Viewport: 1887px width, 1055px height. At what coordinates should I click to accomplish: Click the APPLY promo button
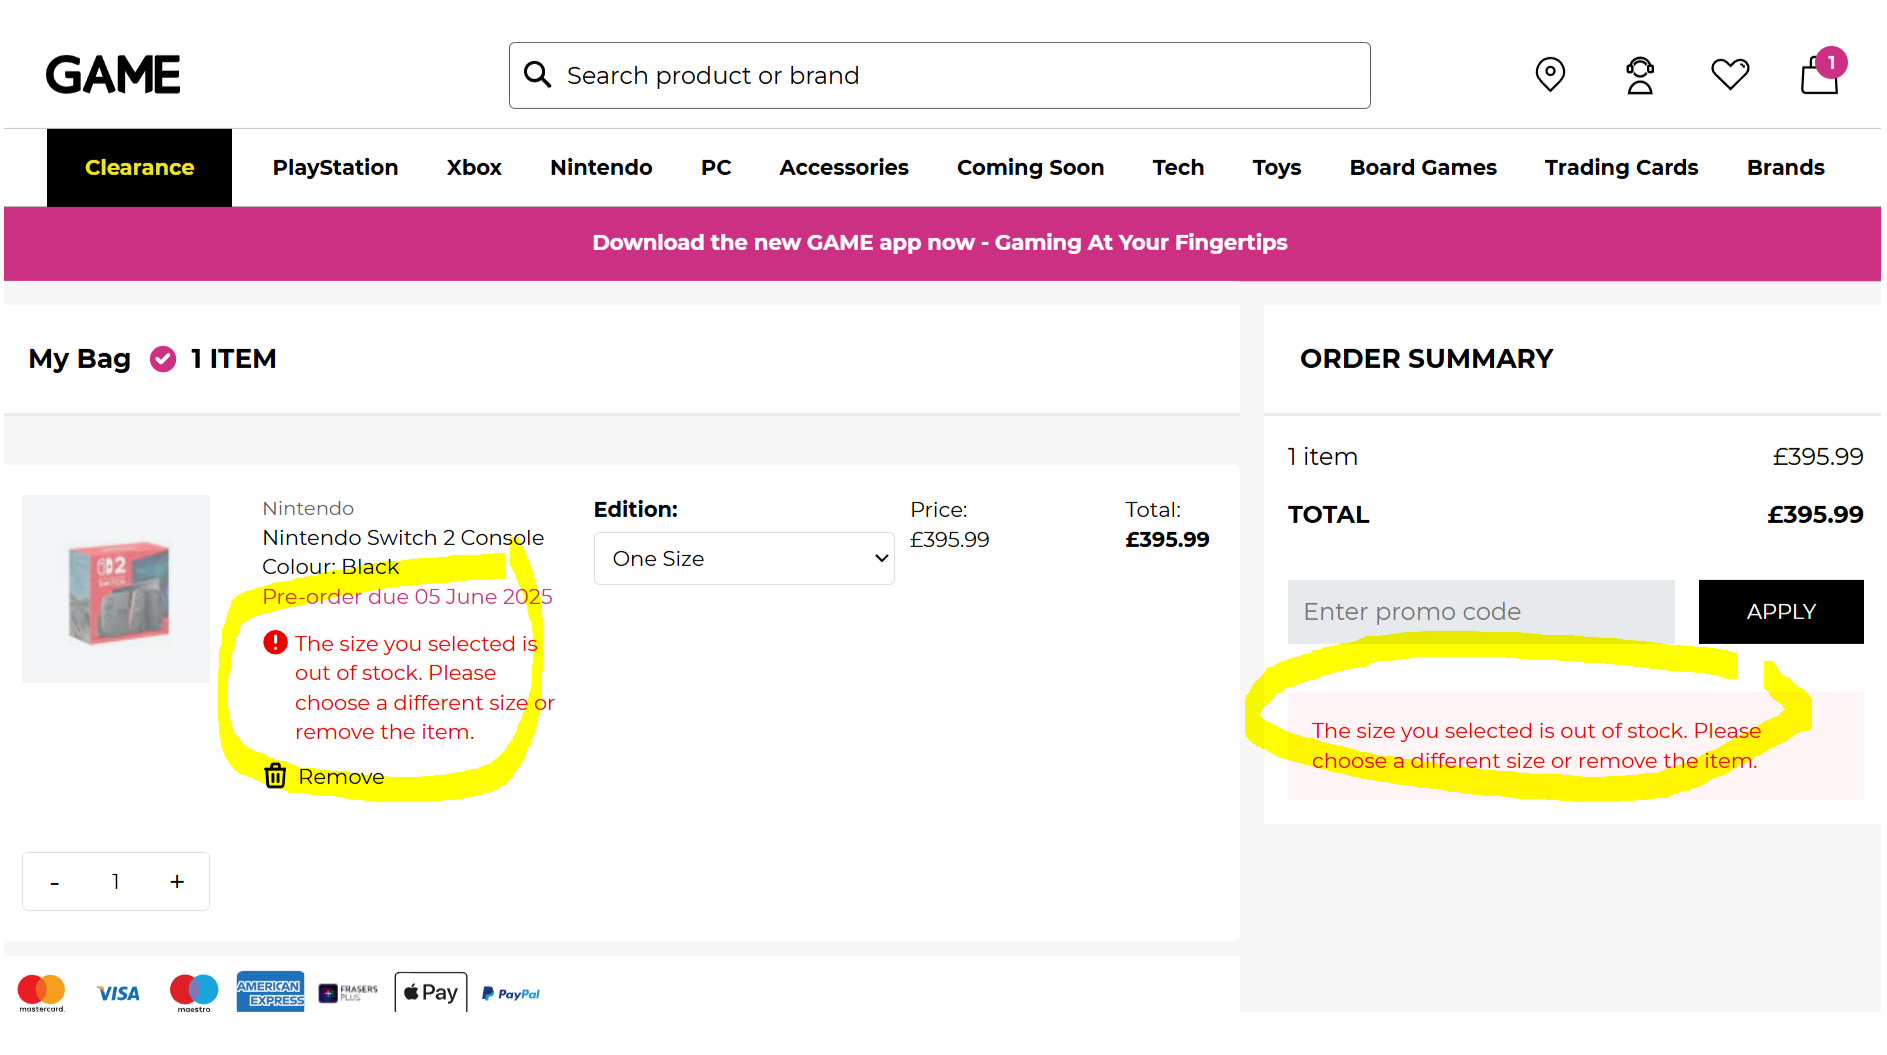[x=1780, y=612]
